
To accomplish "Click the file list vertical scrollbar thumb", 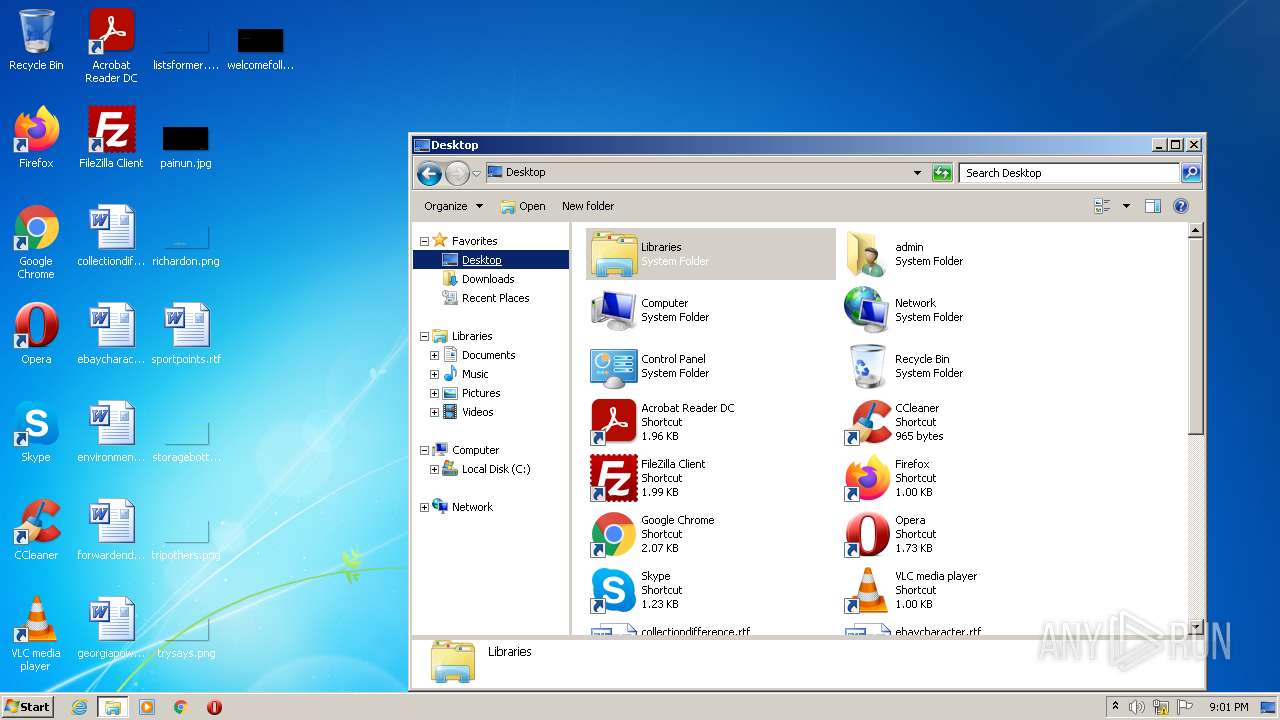I will (1195, 337).
